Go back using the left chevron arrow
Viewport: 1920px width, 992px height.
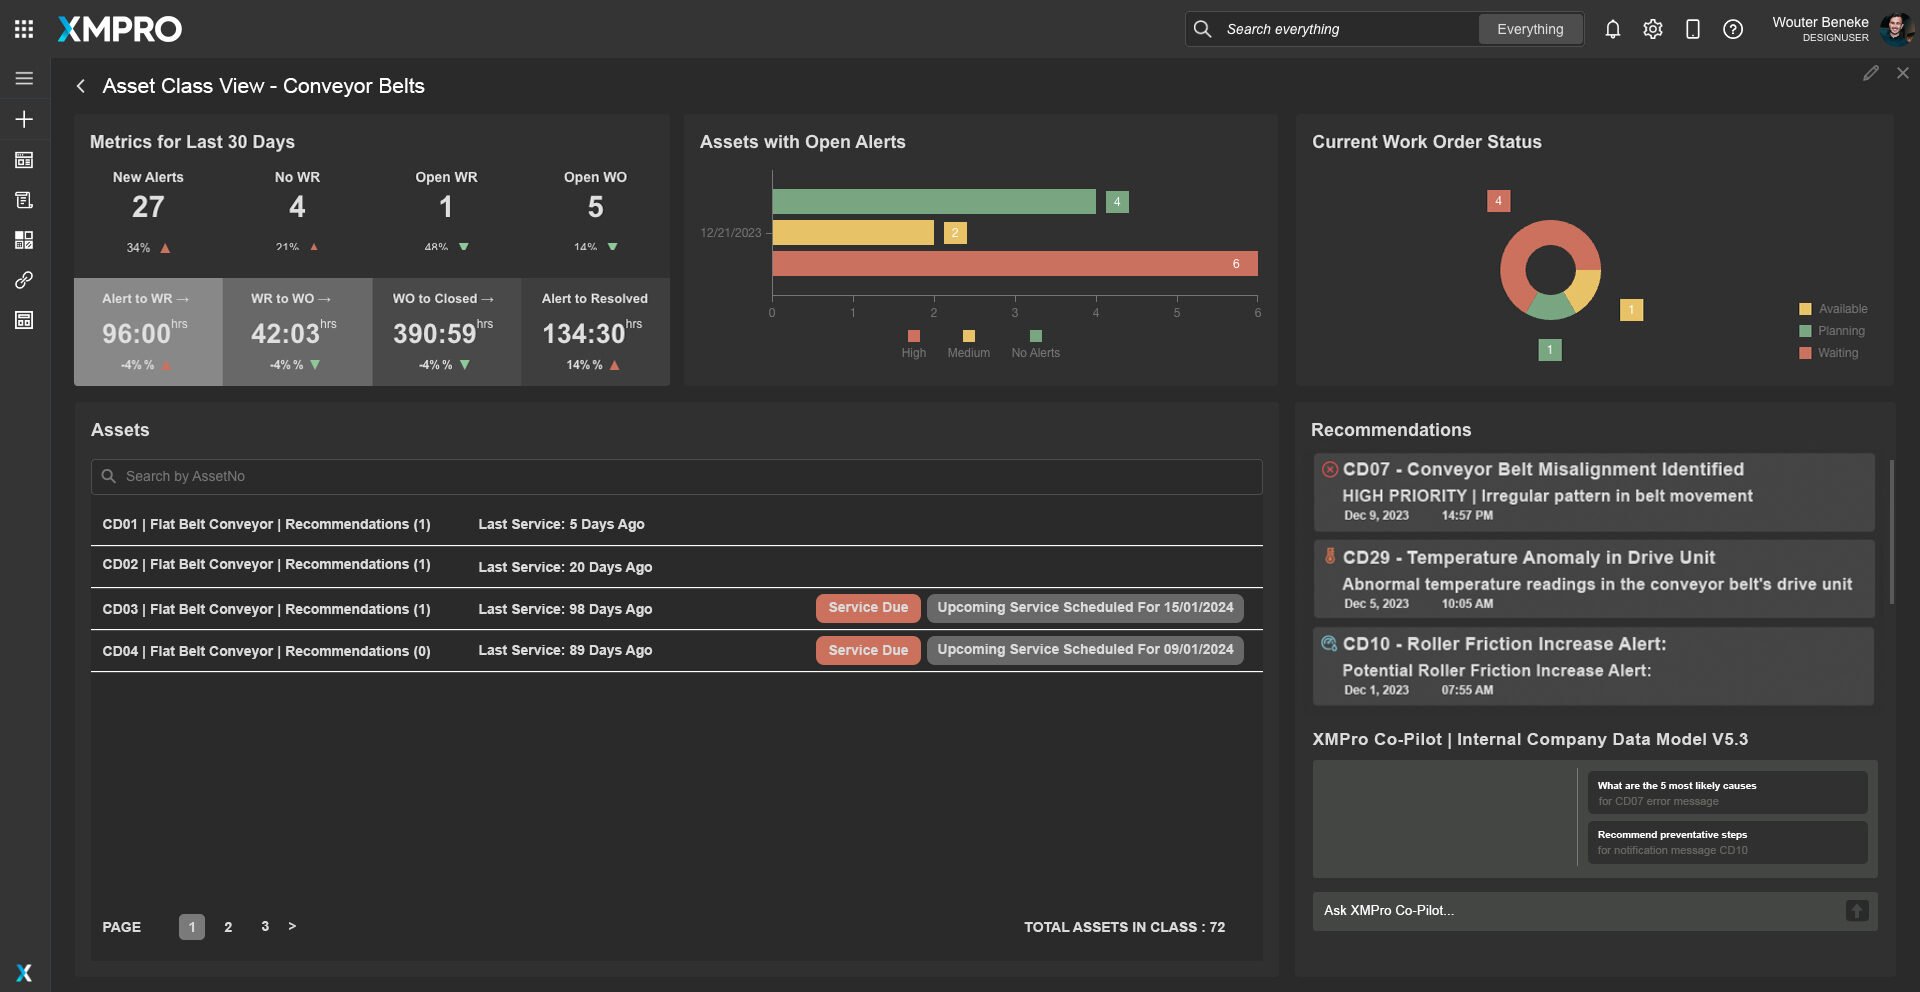click(x=81, y=86)
